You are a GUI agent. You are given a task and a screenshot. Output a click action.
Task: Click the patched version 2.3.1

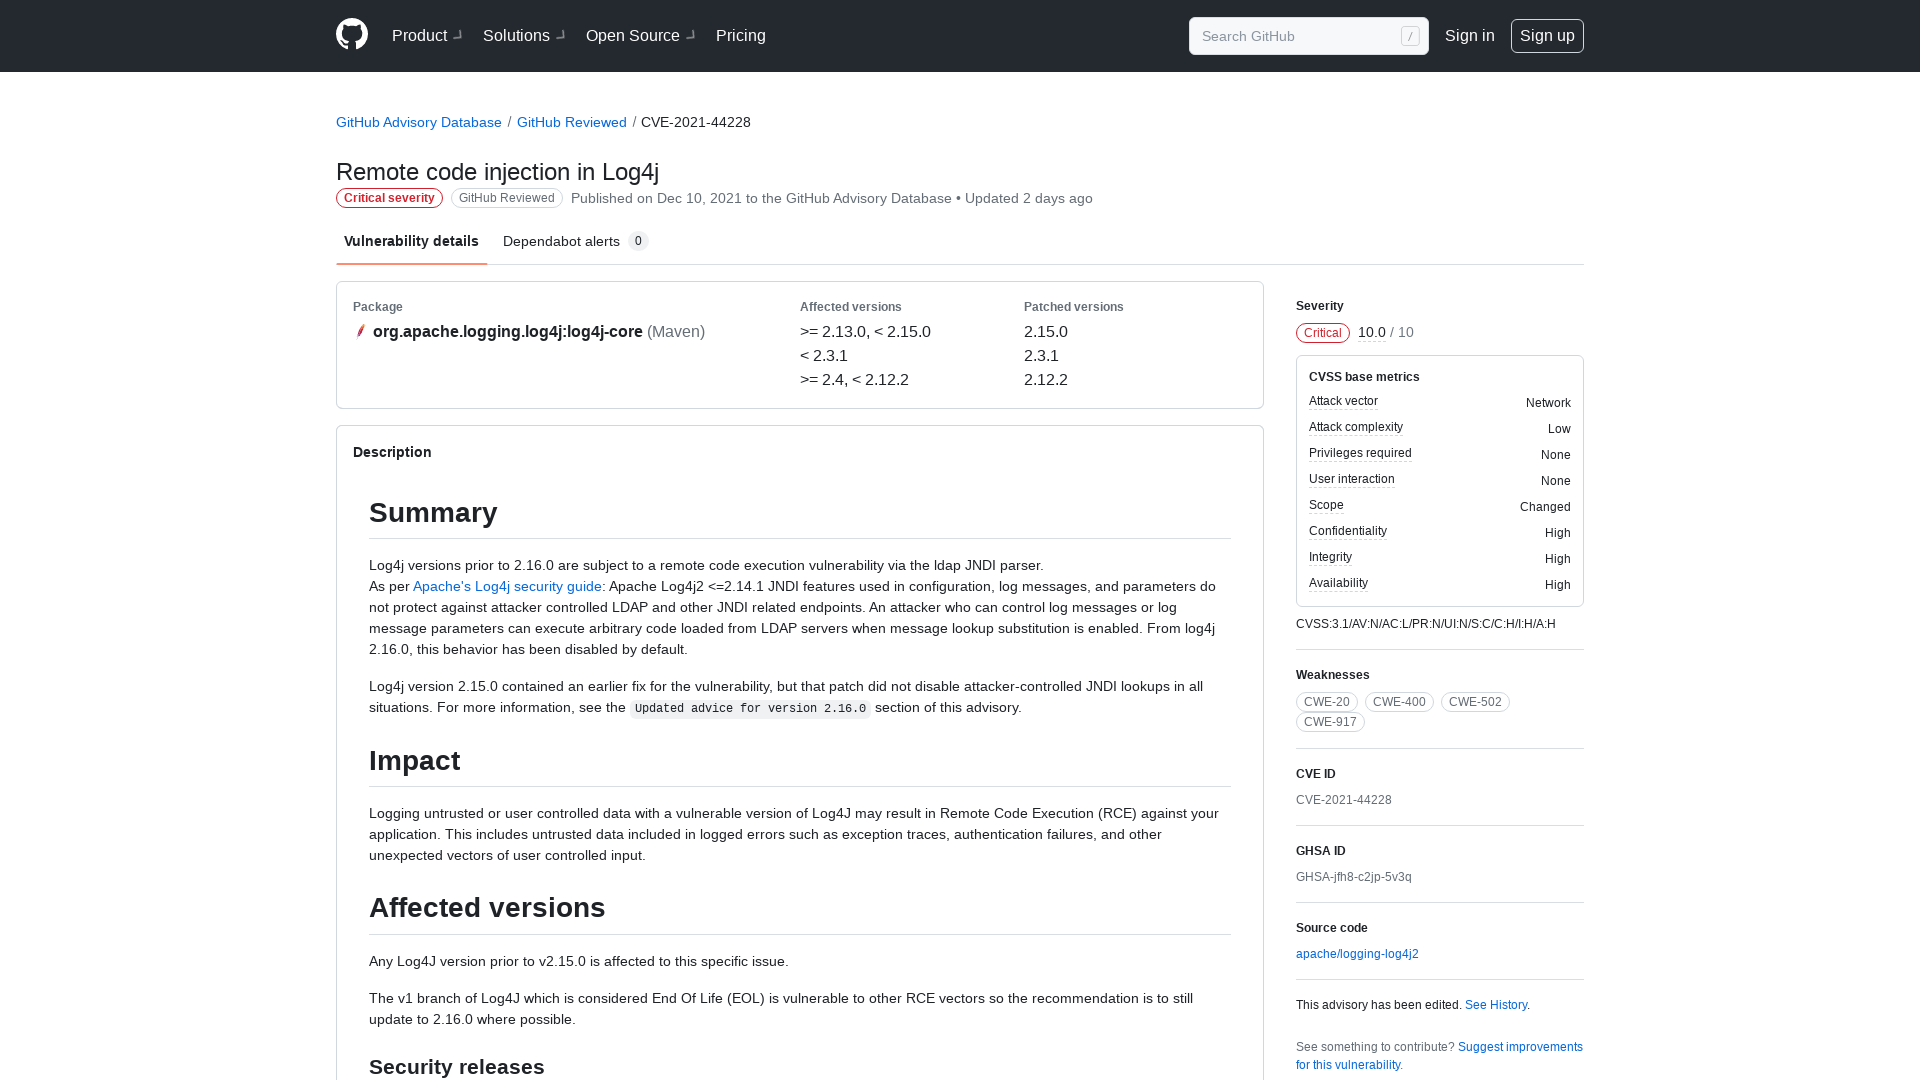pos(1041,355)
